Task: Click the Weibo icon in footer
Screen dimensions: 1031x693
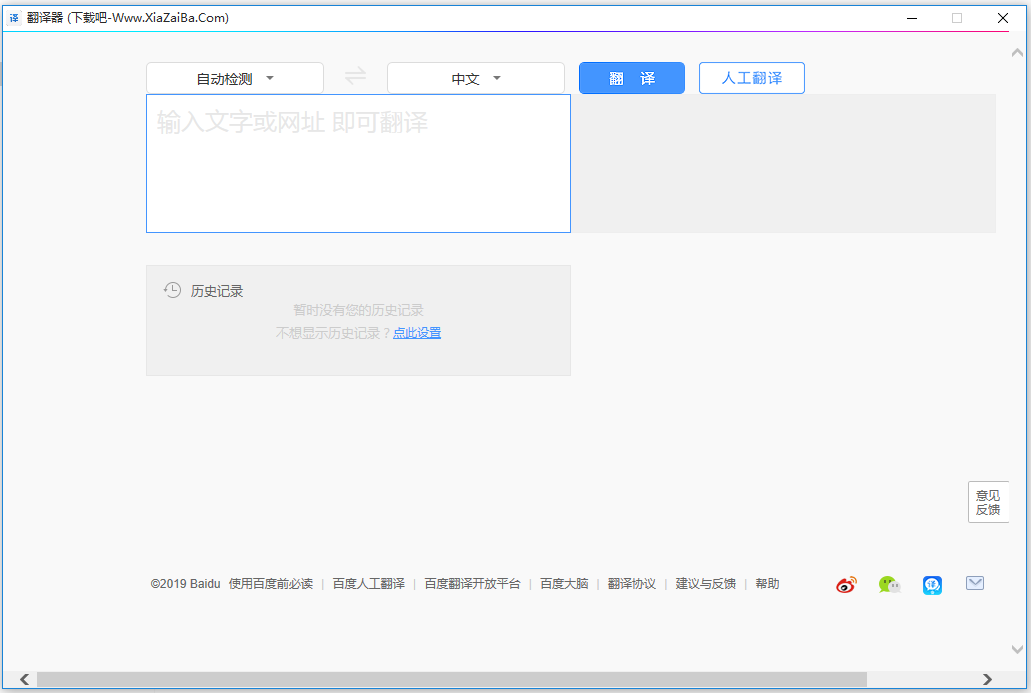Action: point(846,585)
